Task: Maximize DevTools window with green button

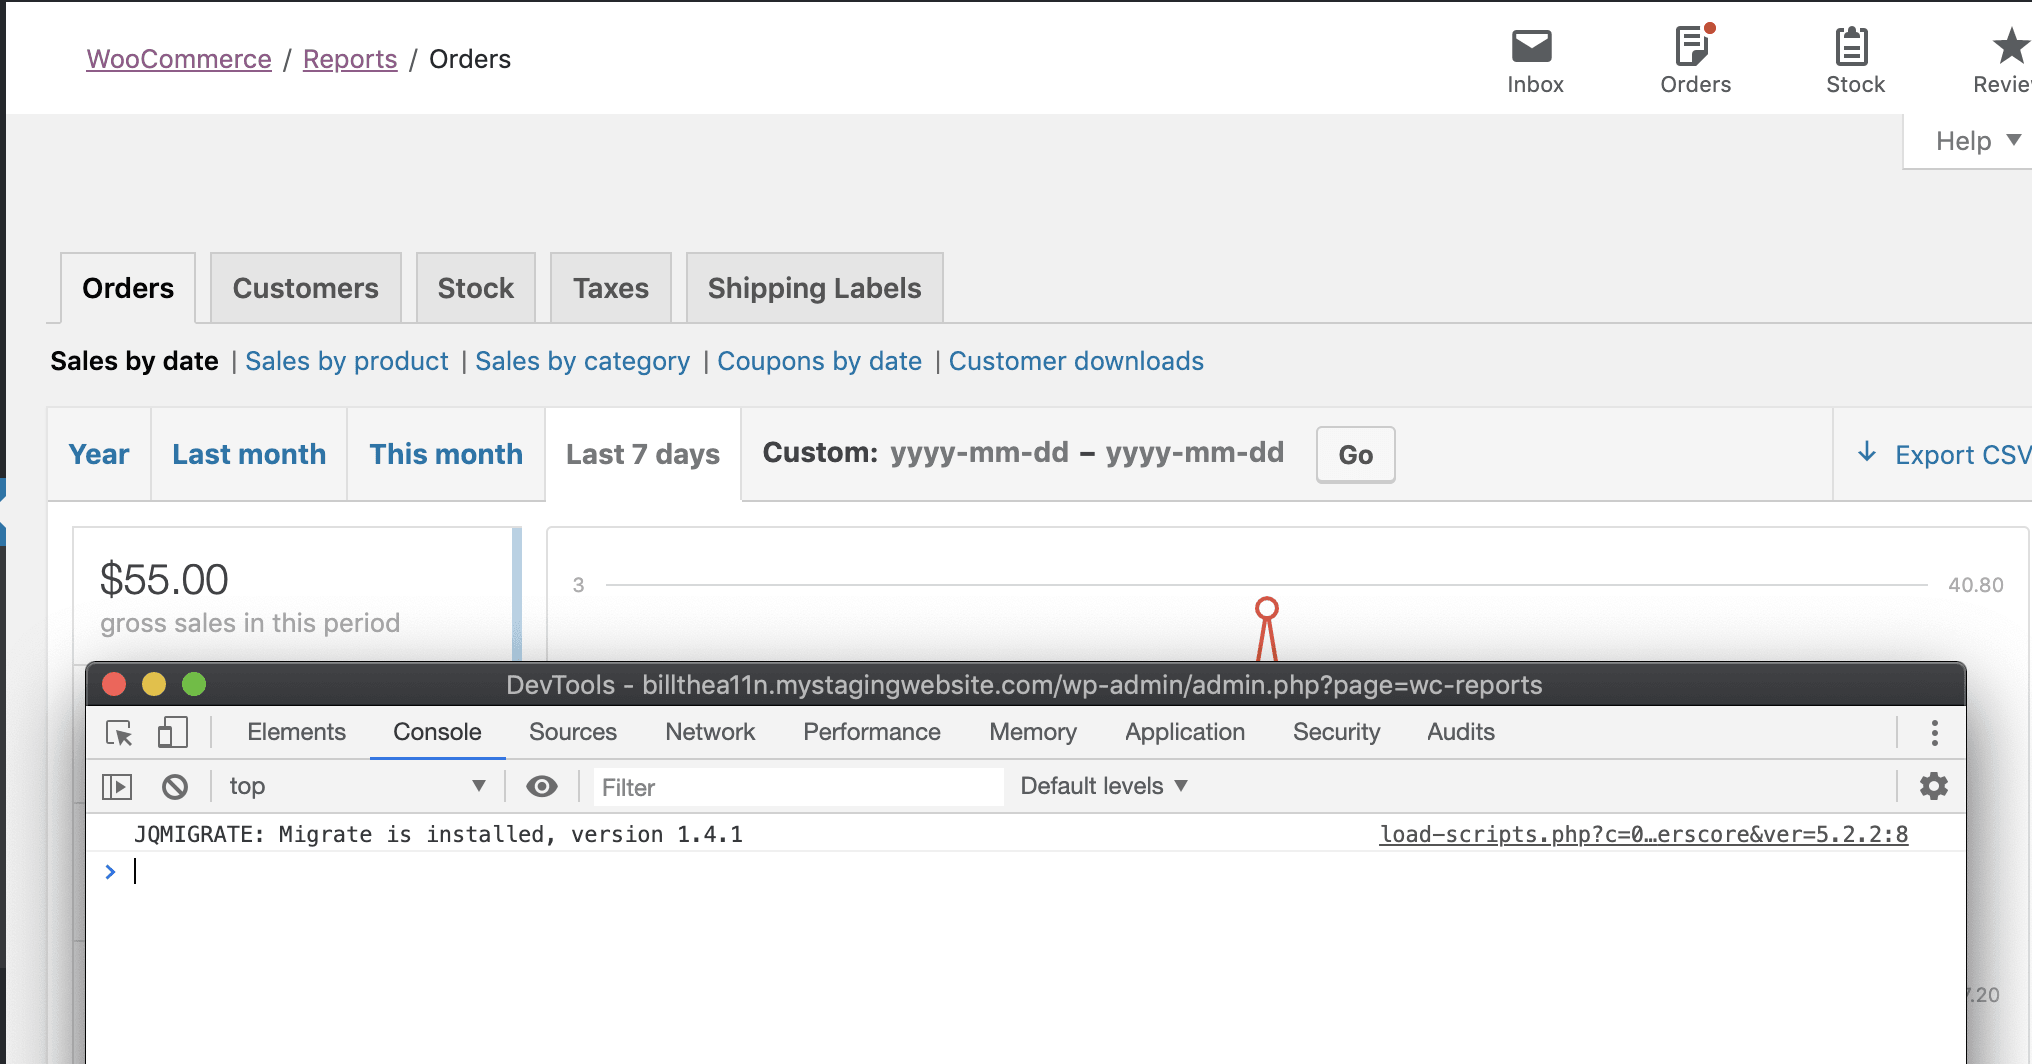Action: (194, 684)
